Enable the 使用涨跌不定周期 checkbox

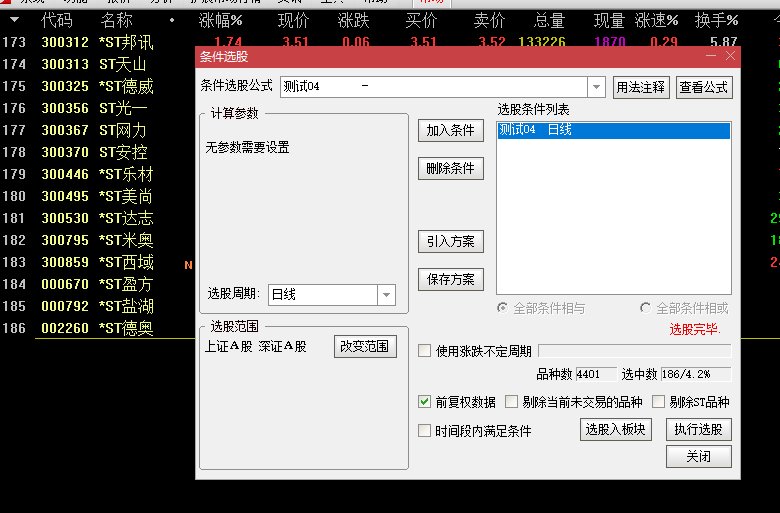point(424,351)
